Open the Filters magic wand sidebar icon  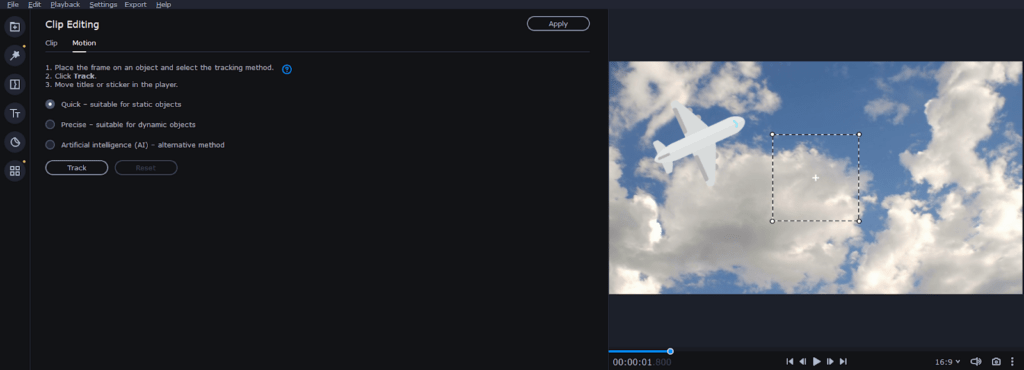coord(15,55)
